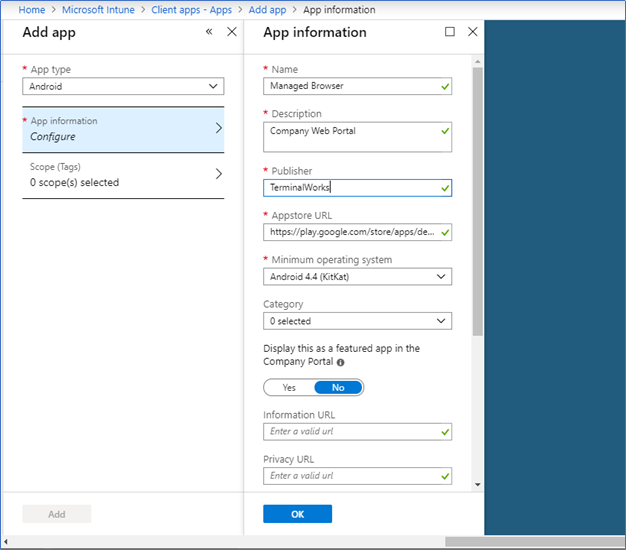Collapse the Add app blade with double chevron
The width and height of the screenshot is (626, 550).
209,32
